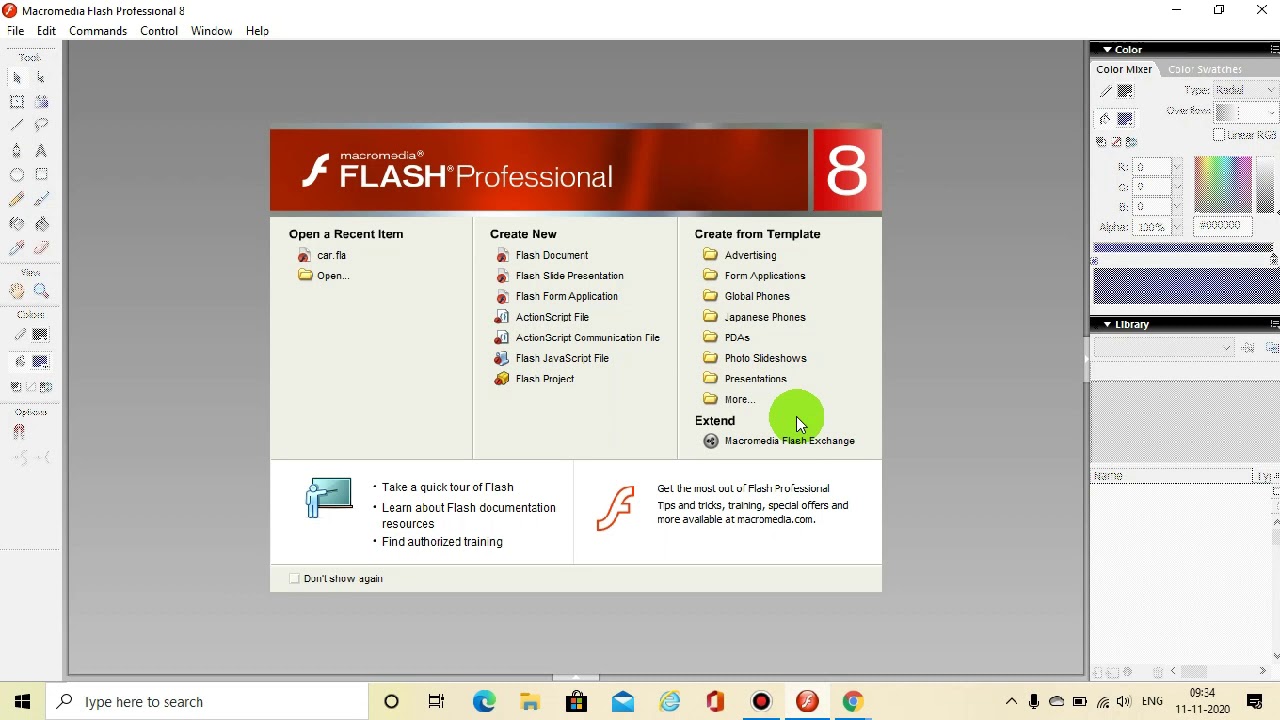Select the Zoom magnifier tool

pyautogui.click(x=41, y=291)
